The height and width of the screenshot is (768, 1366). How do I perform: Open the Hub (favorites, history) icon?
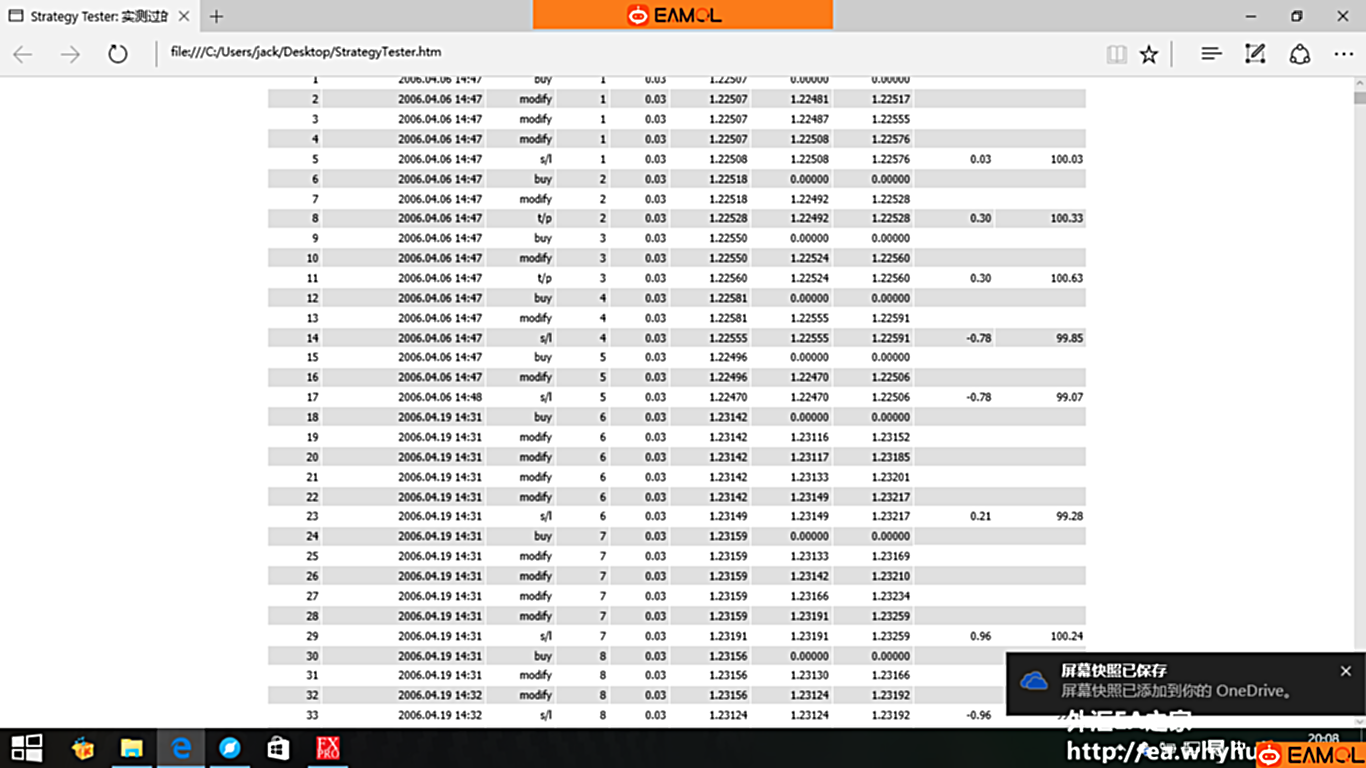pos(1211,54)
